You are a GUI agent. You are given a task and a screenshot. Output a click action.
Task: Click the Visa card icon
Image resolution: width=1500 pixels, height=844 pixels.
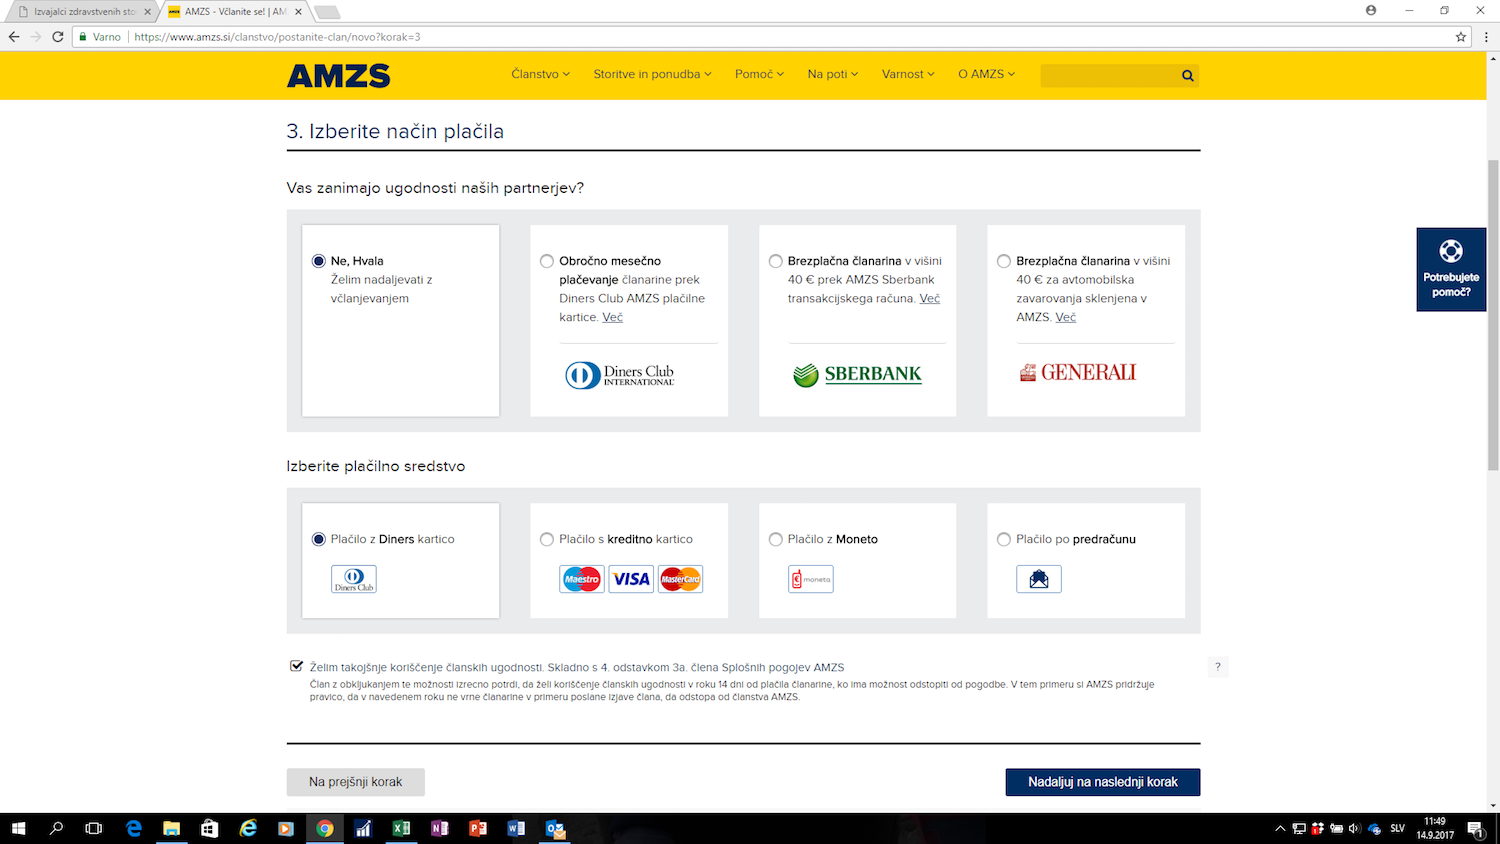coord(631,579)
